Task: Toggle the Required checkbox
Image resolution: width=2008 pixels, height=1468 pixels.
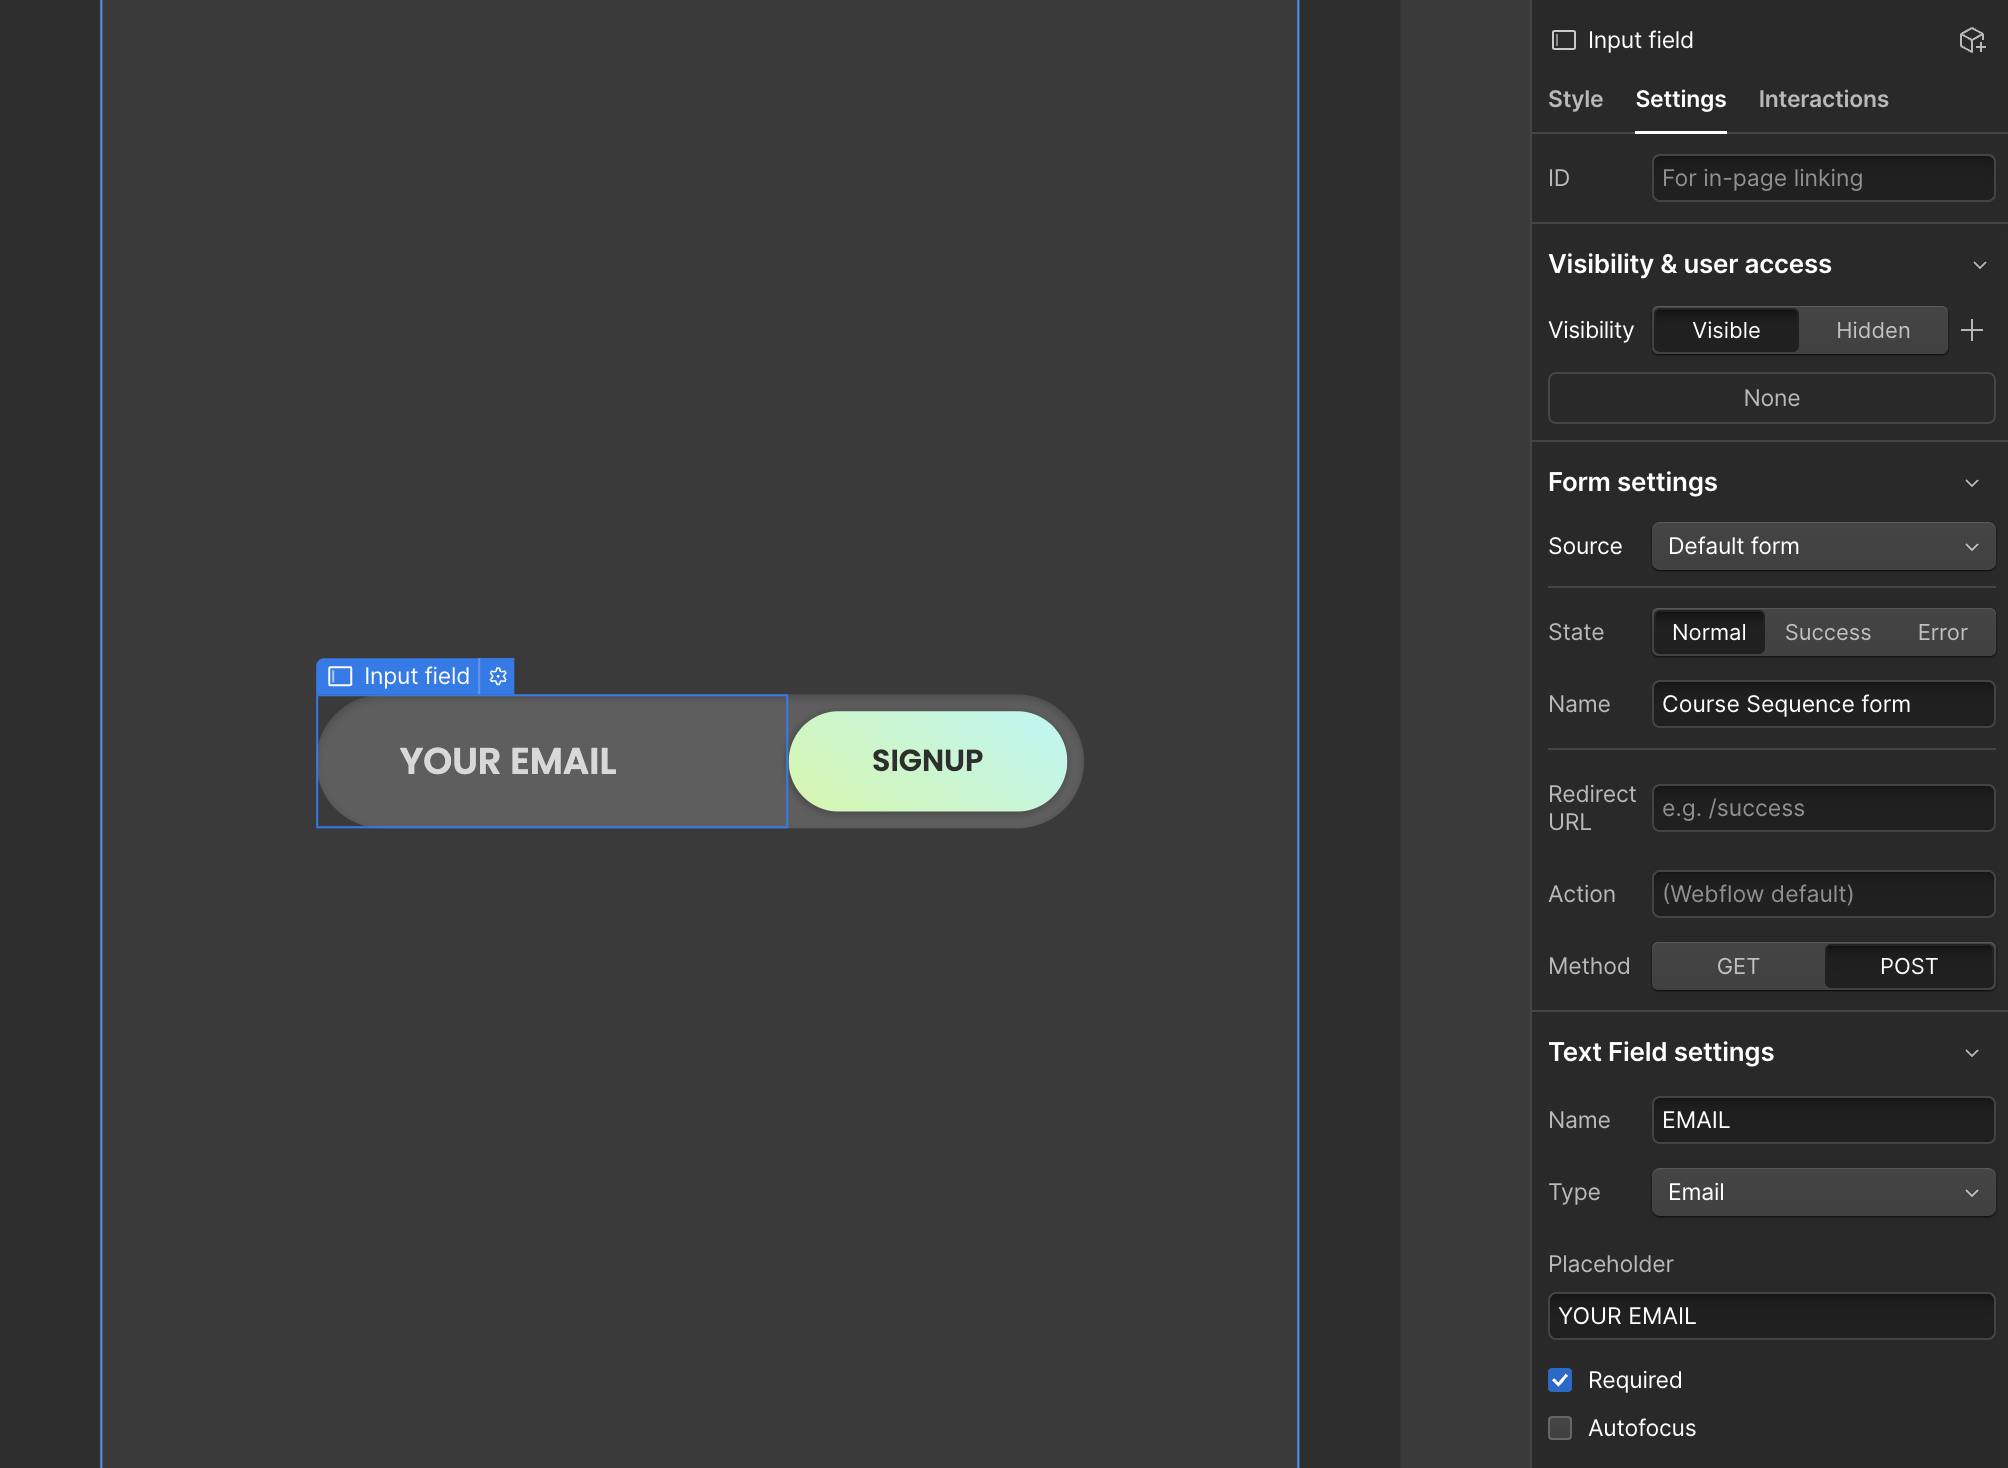Action: point(1560,1380)
